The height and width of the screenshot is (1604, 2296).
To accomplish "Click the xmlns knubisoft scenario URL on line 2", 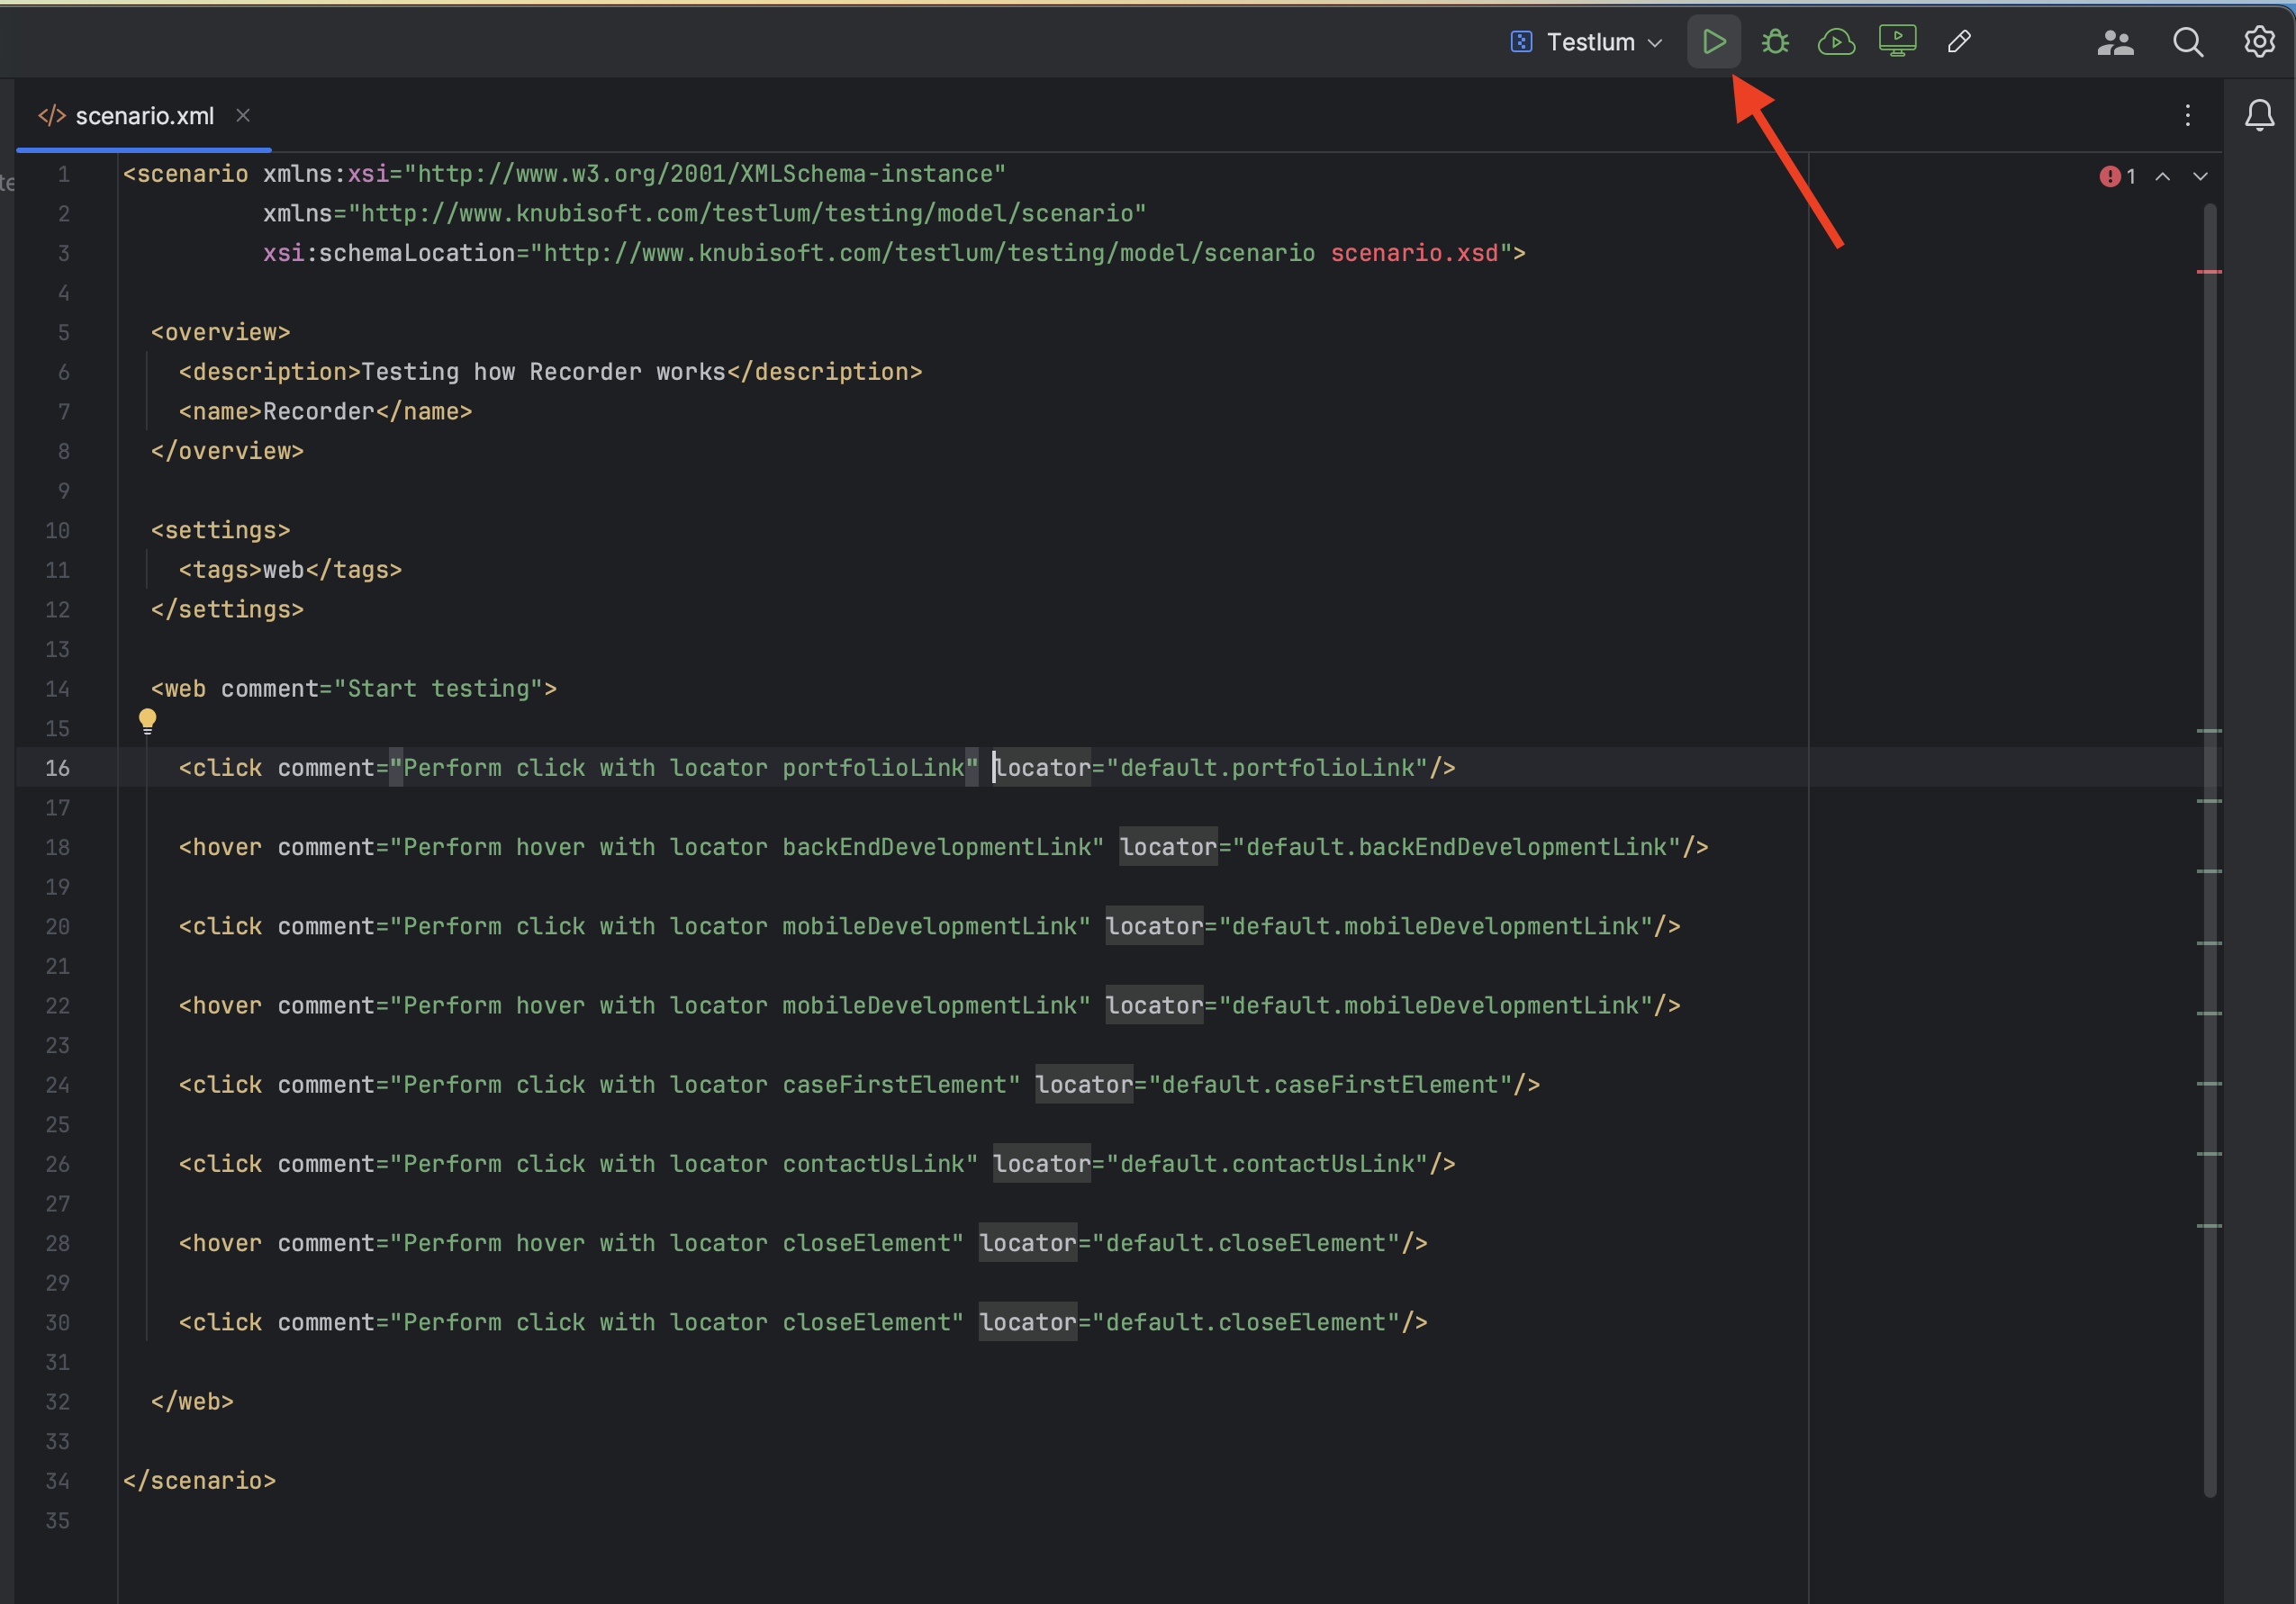I will click(x=746, y=213).
